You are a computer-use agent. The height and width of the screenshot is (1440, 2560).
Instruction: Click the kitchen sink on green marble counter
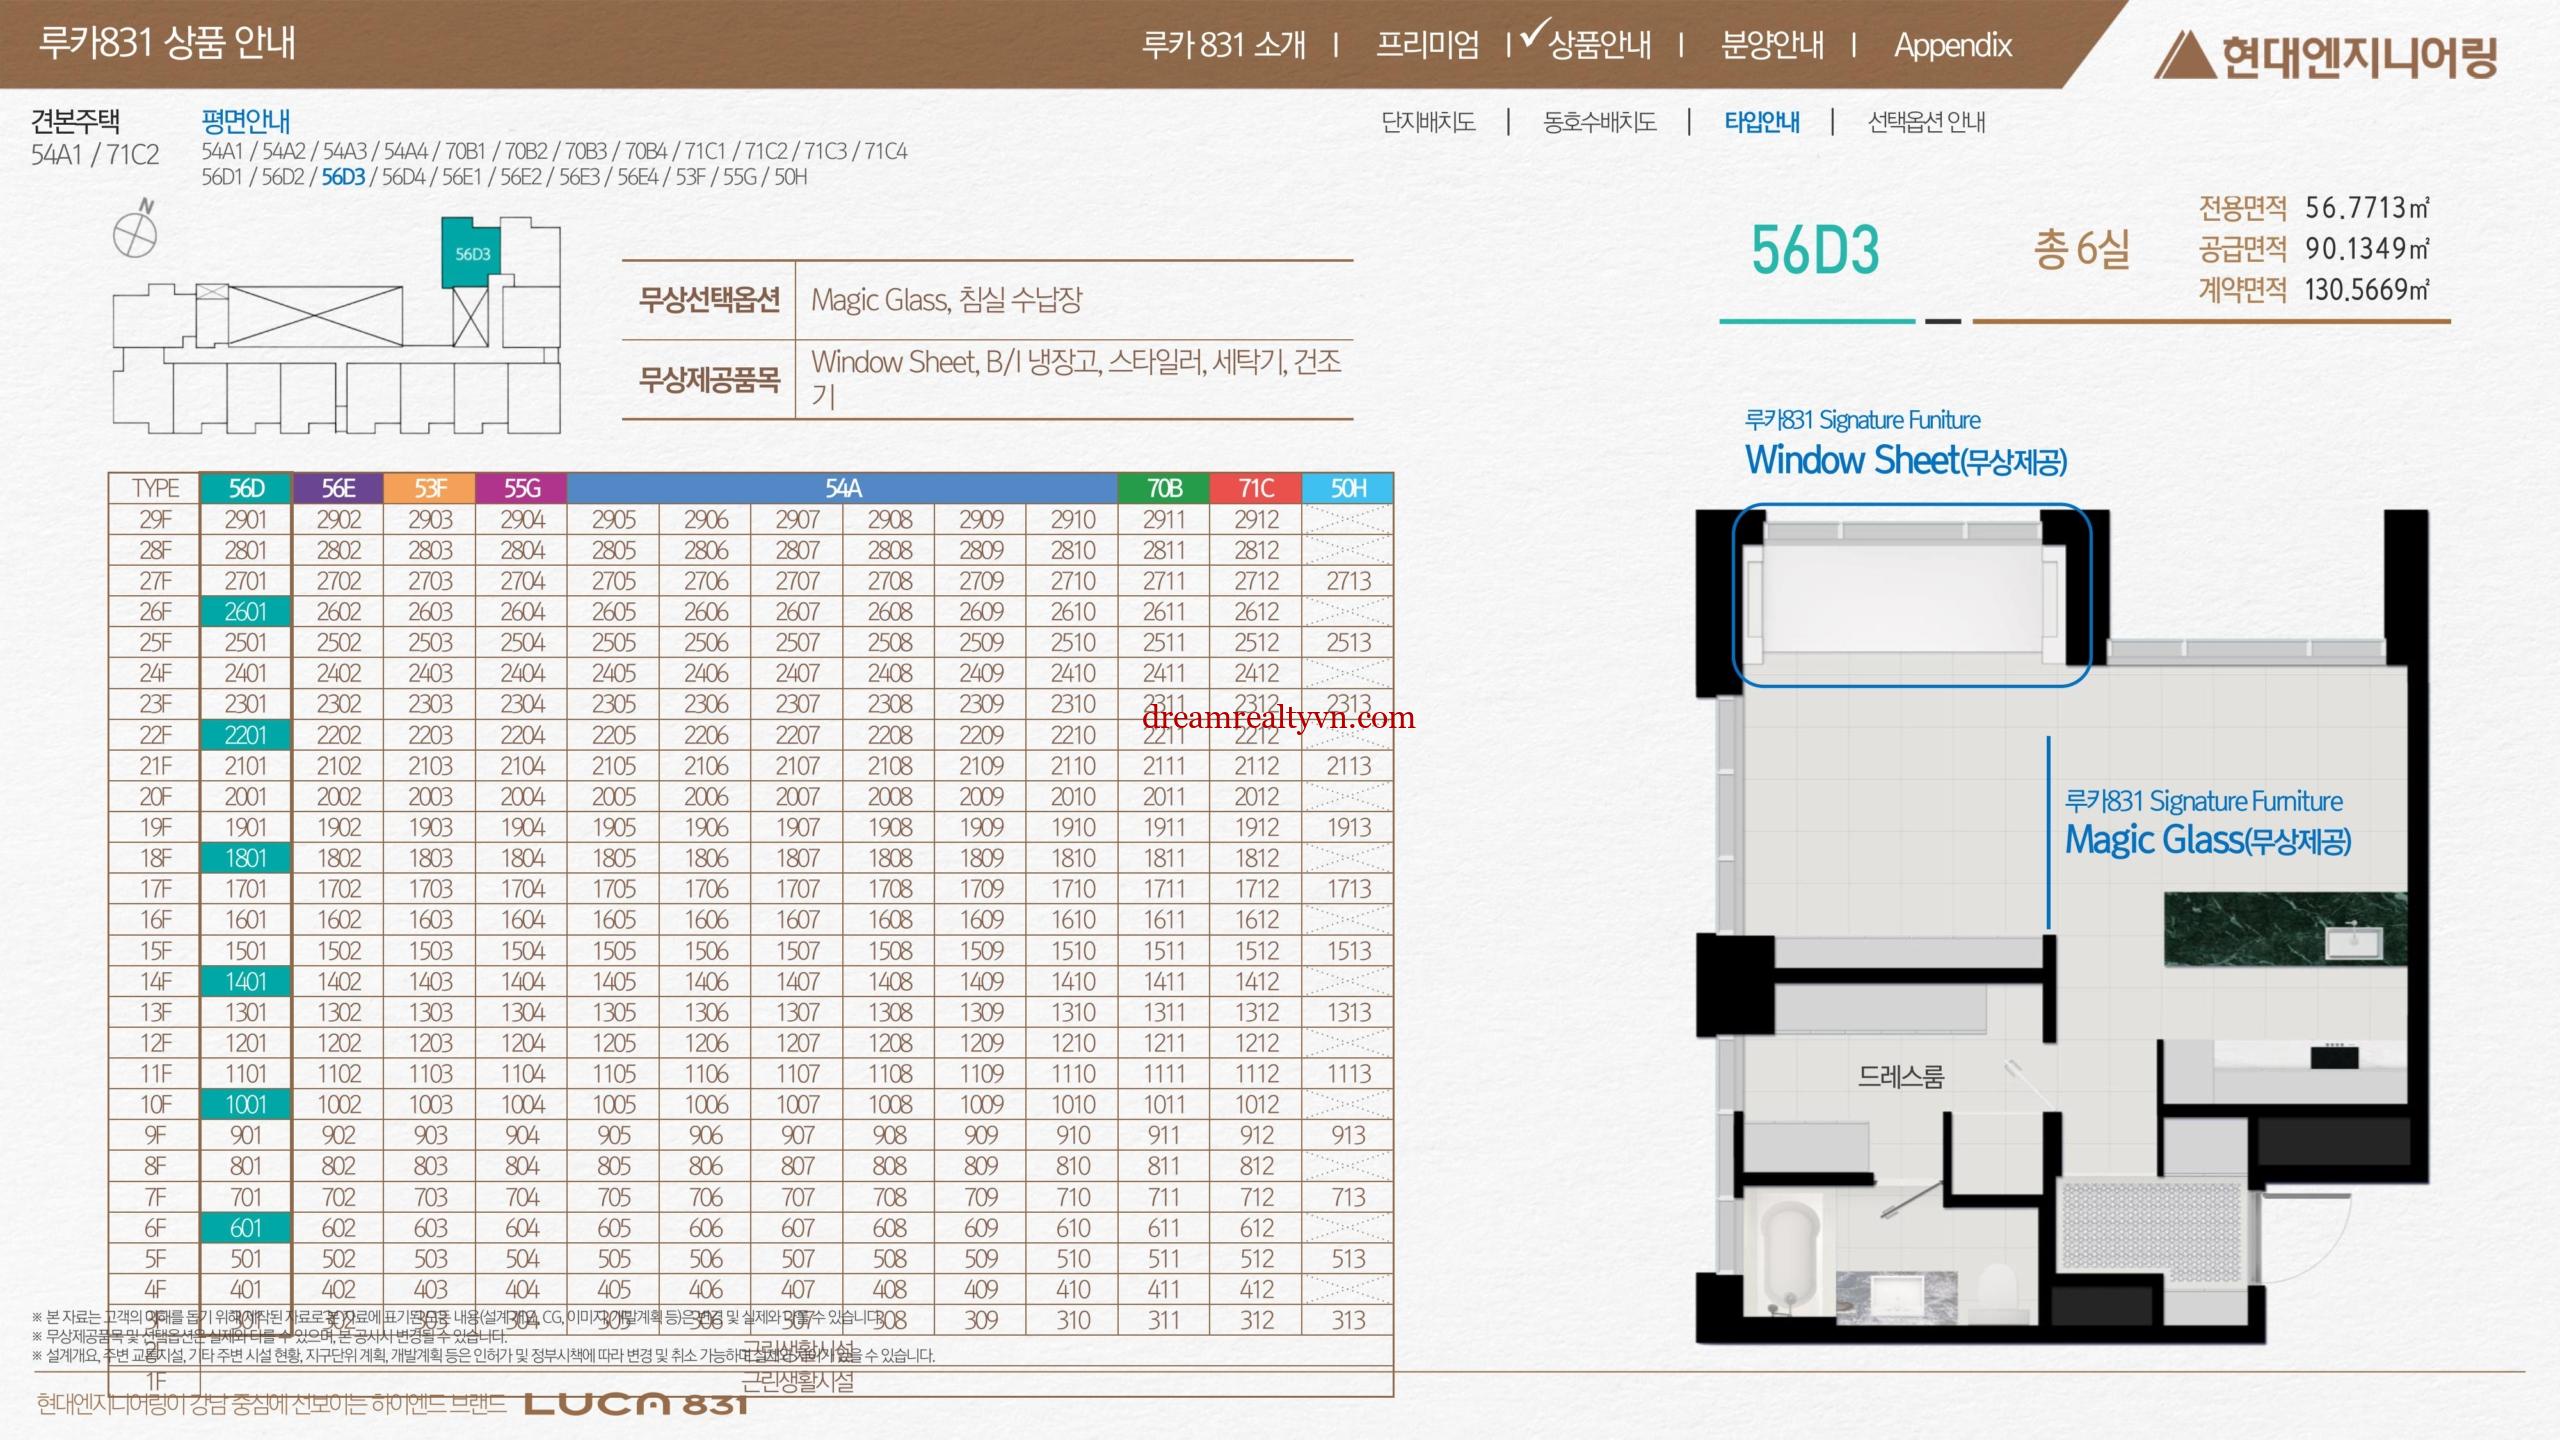tap(2354, 941)
